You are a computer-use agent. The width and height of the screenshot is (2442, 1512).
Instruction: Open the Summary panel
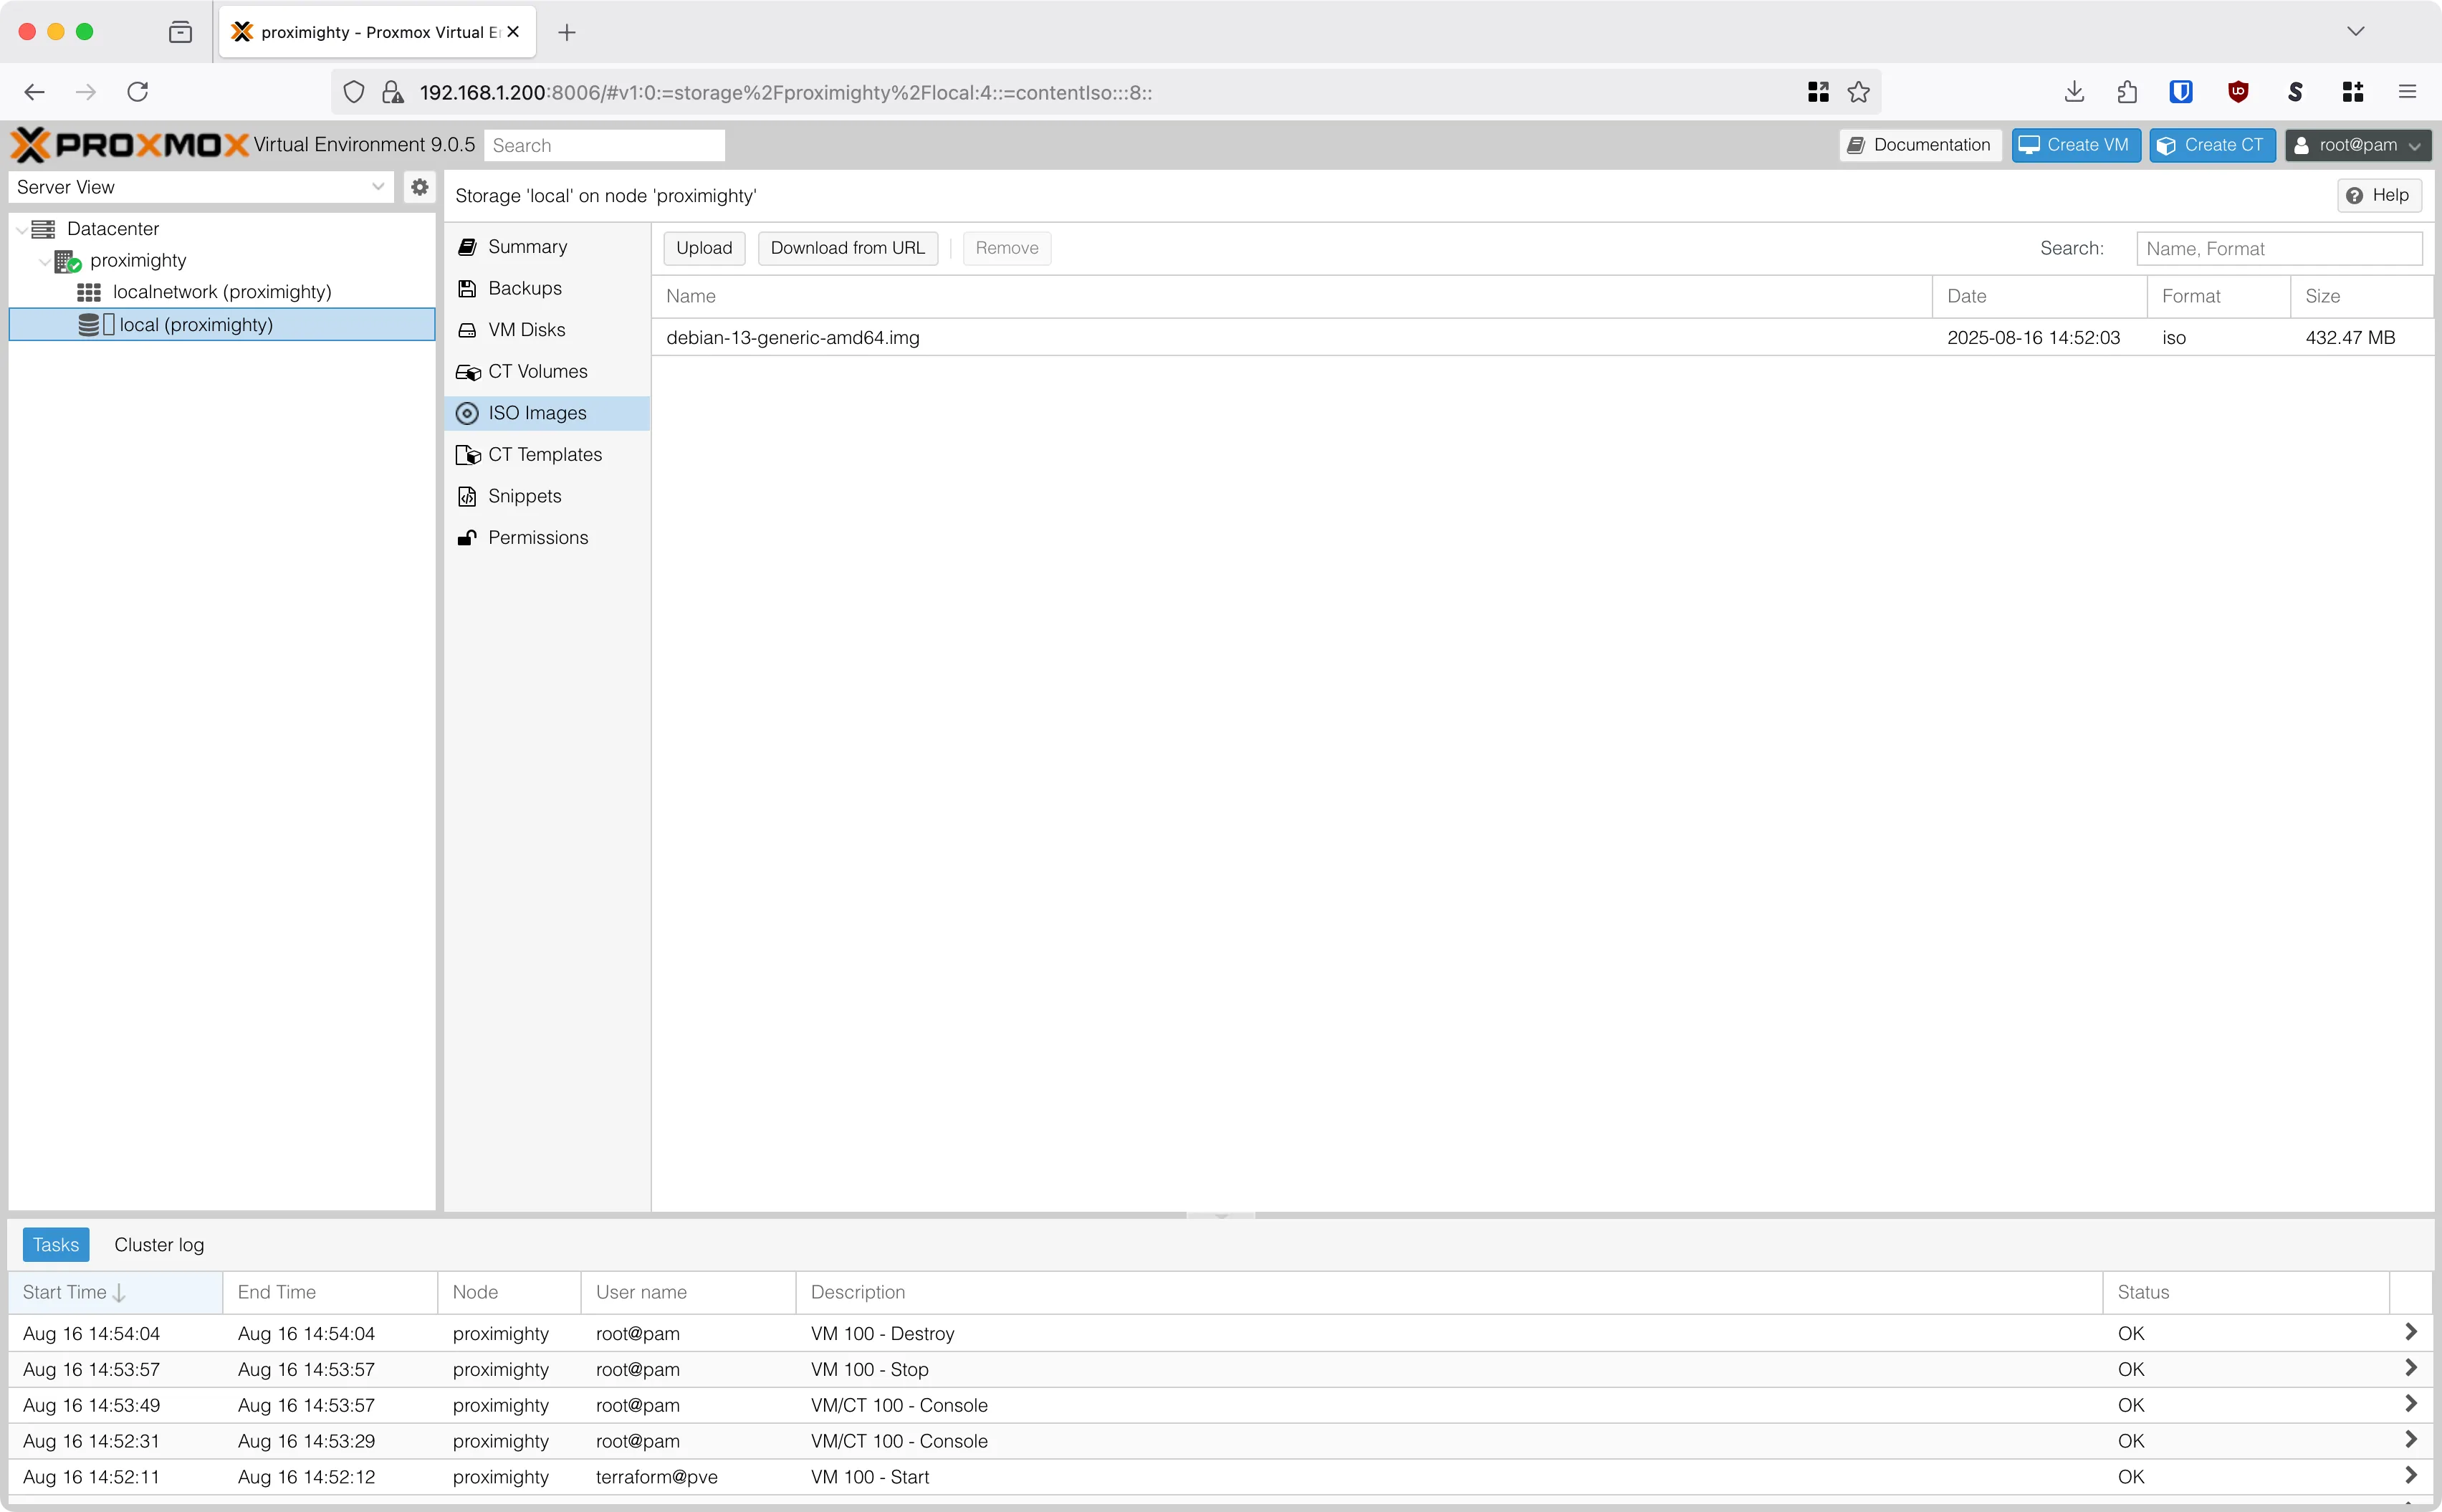528,246
